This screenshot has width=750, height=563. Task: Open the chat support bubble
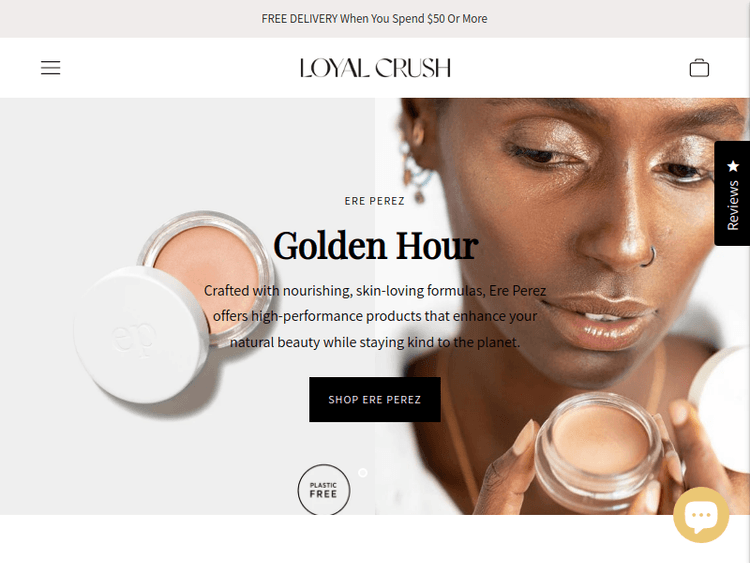click(x=701, y=515)
